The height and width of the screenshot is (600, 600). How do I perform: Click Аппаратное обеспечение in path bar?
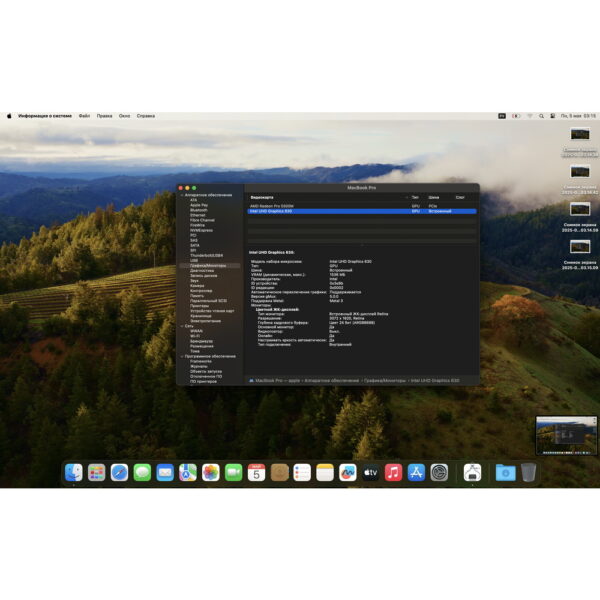tap(332, 381)
